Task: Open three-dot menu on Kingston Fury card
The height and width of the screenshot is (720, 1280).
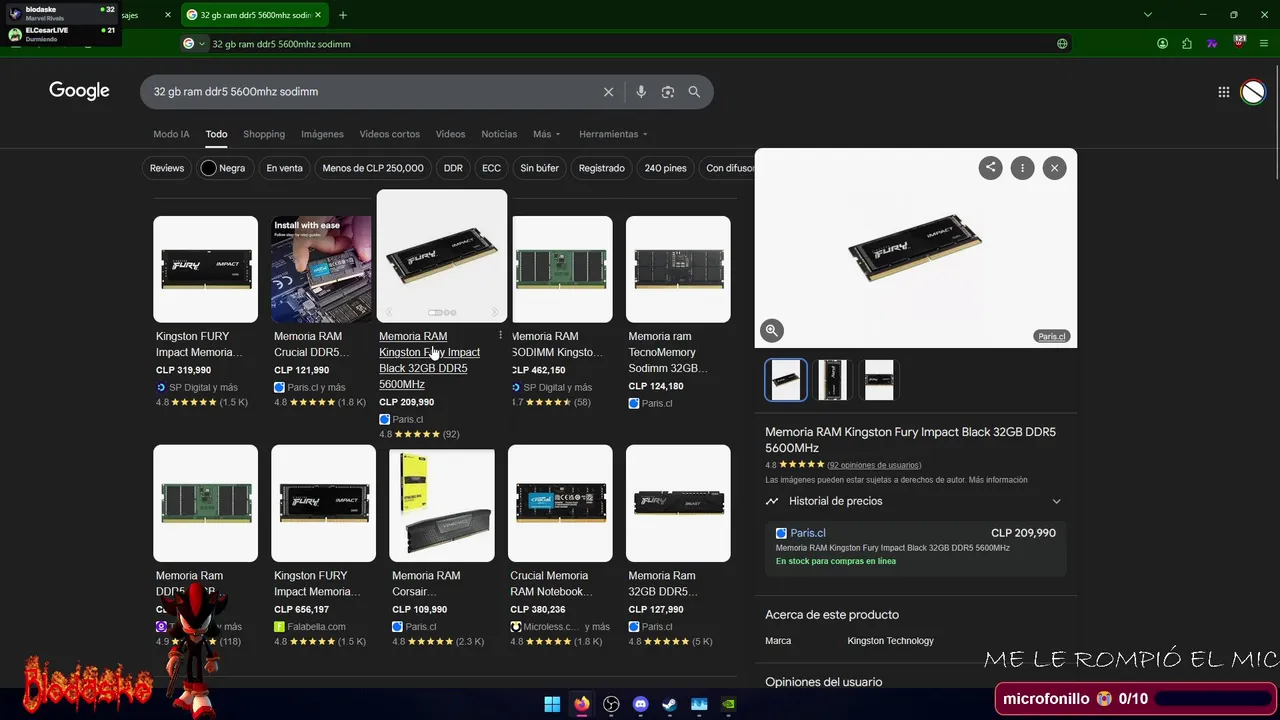Action: point(500,336)
